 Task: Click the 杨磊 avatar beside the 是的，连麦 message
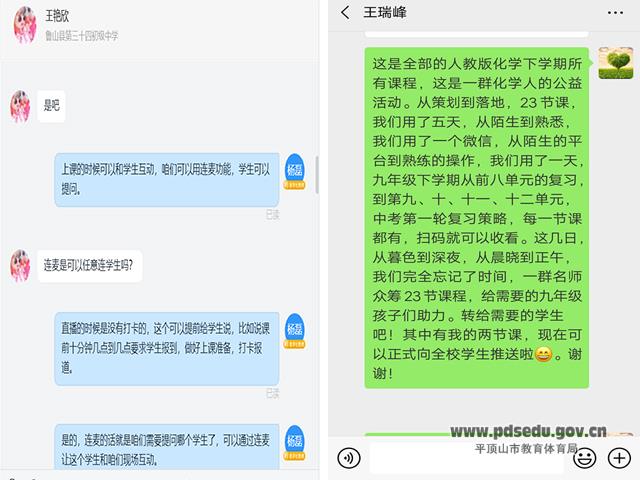coord(295,442)
